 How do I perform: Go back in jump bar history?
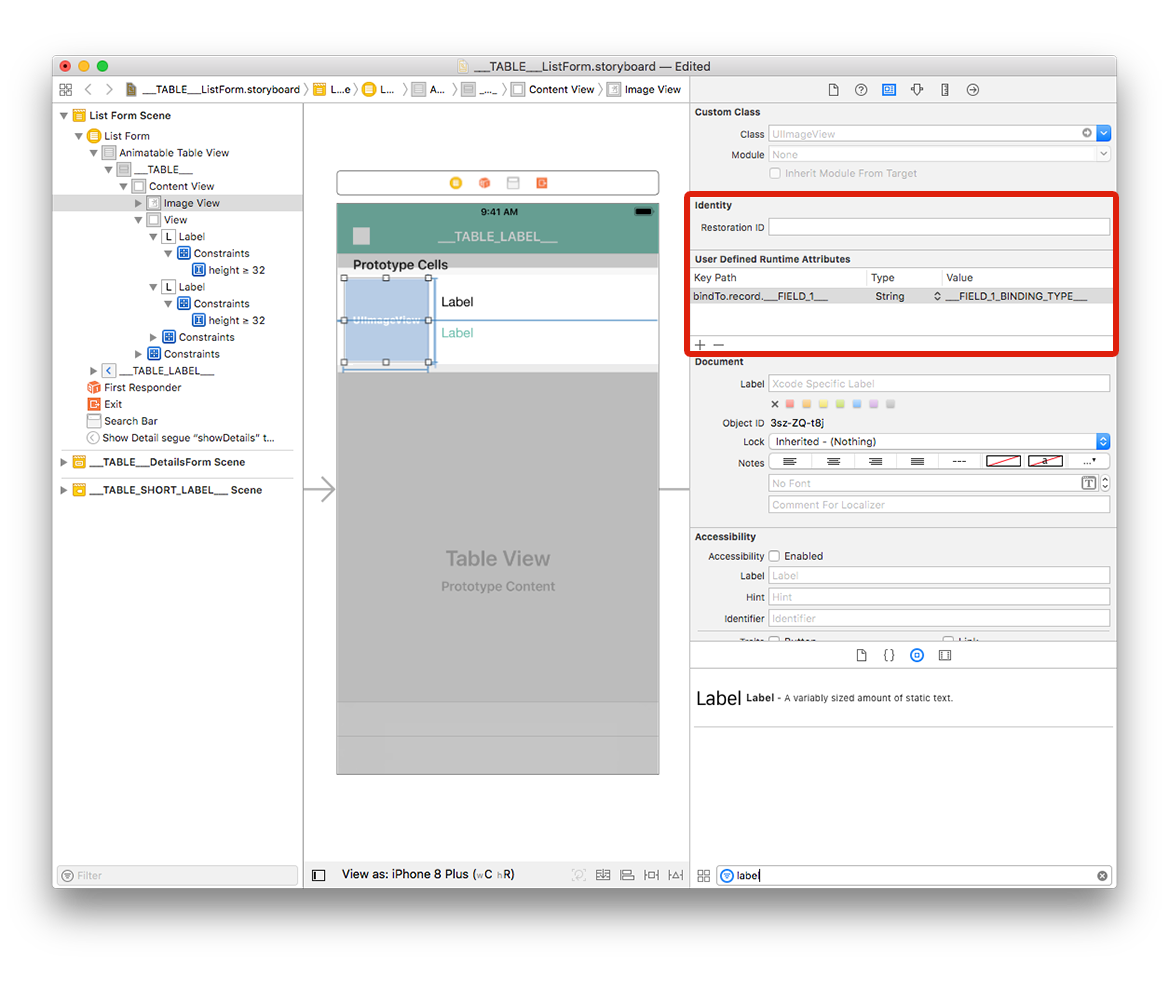(x=88, y=89)
